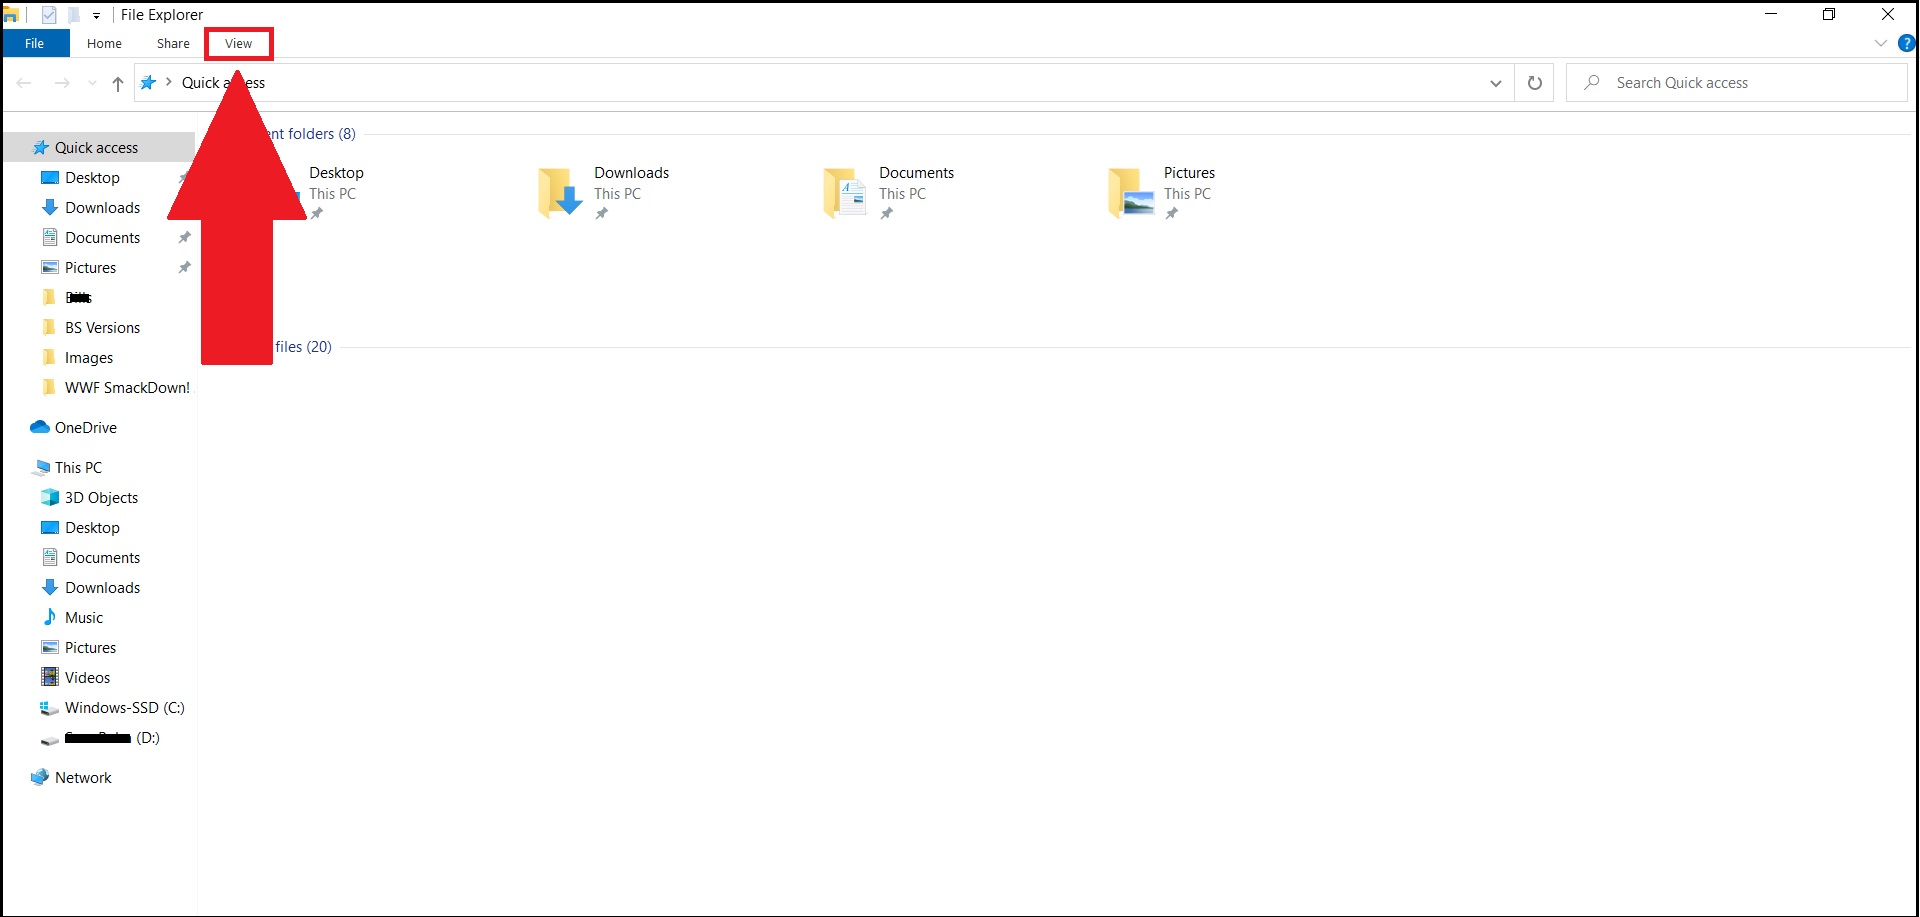Image resolution: width=1920 pixels, height=917 pixels.
Task: Click the blue Help question mark icon
Action: click(1906, 44)
